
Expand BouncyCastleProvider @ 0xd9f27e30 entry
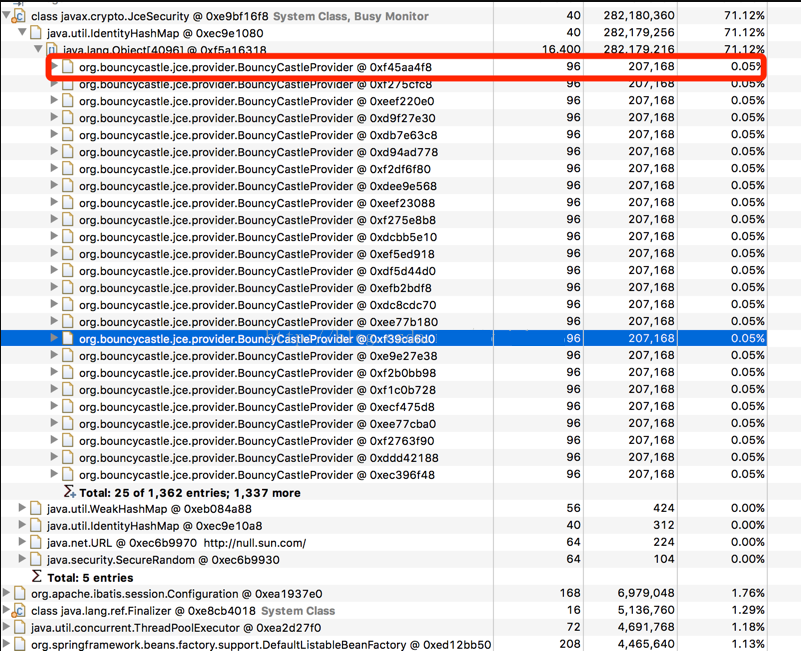[x=54, y=117]
